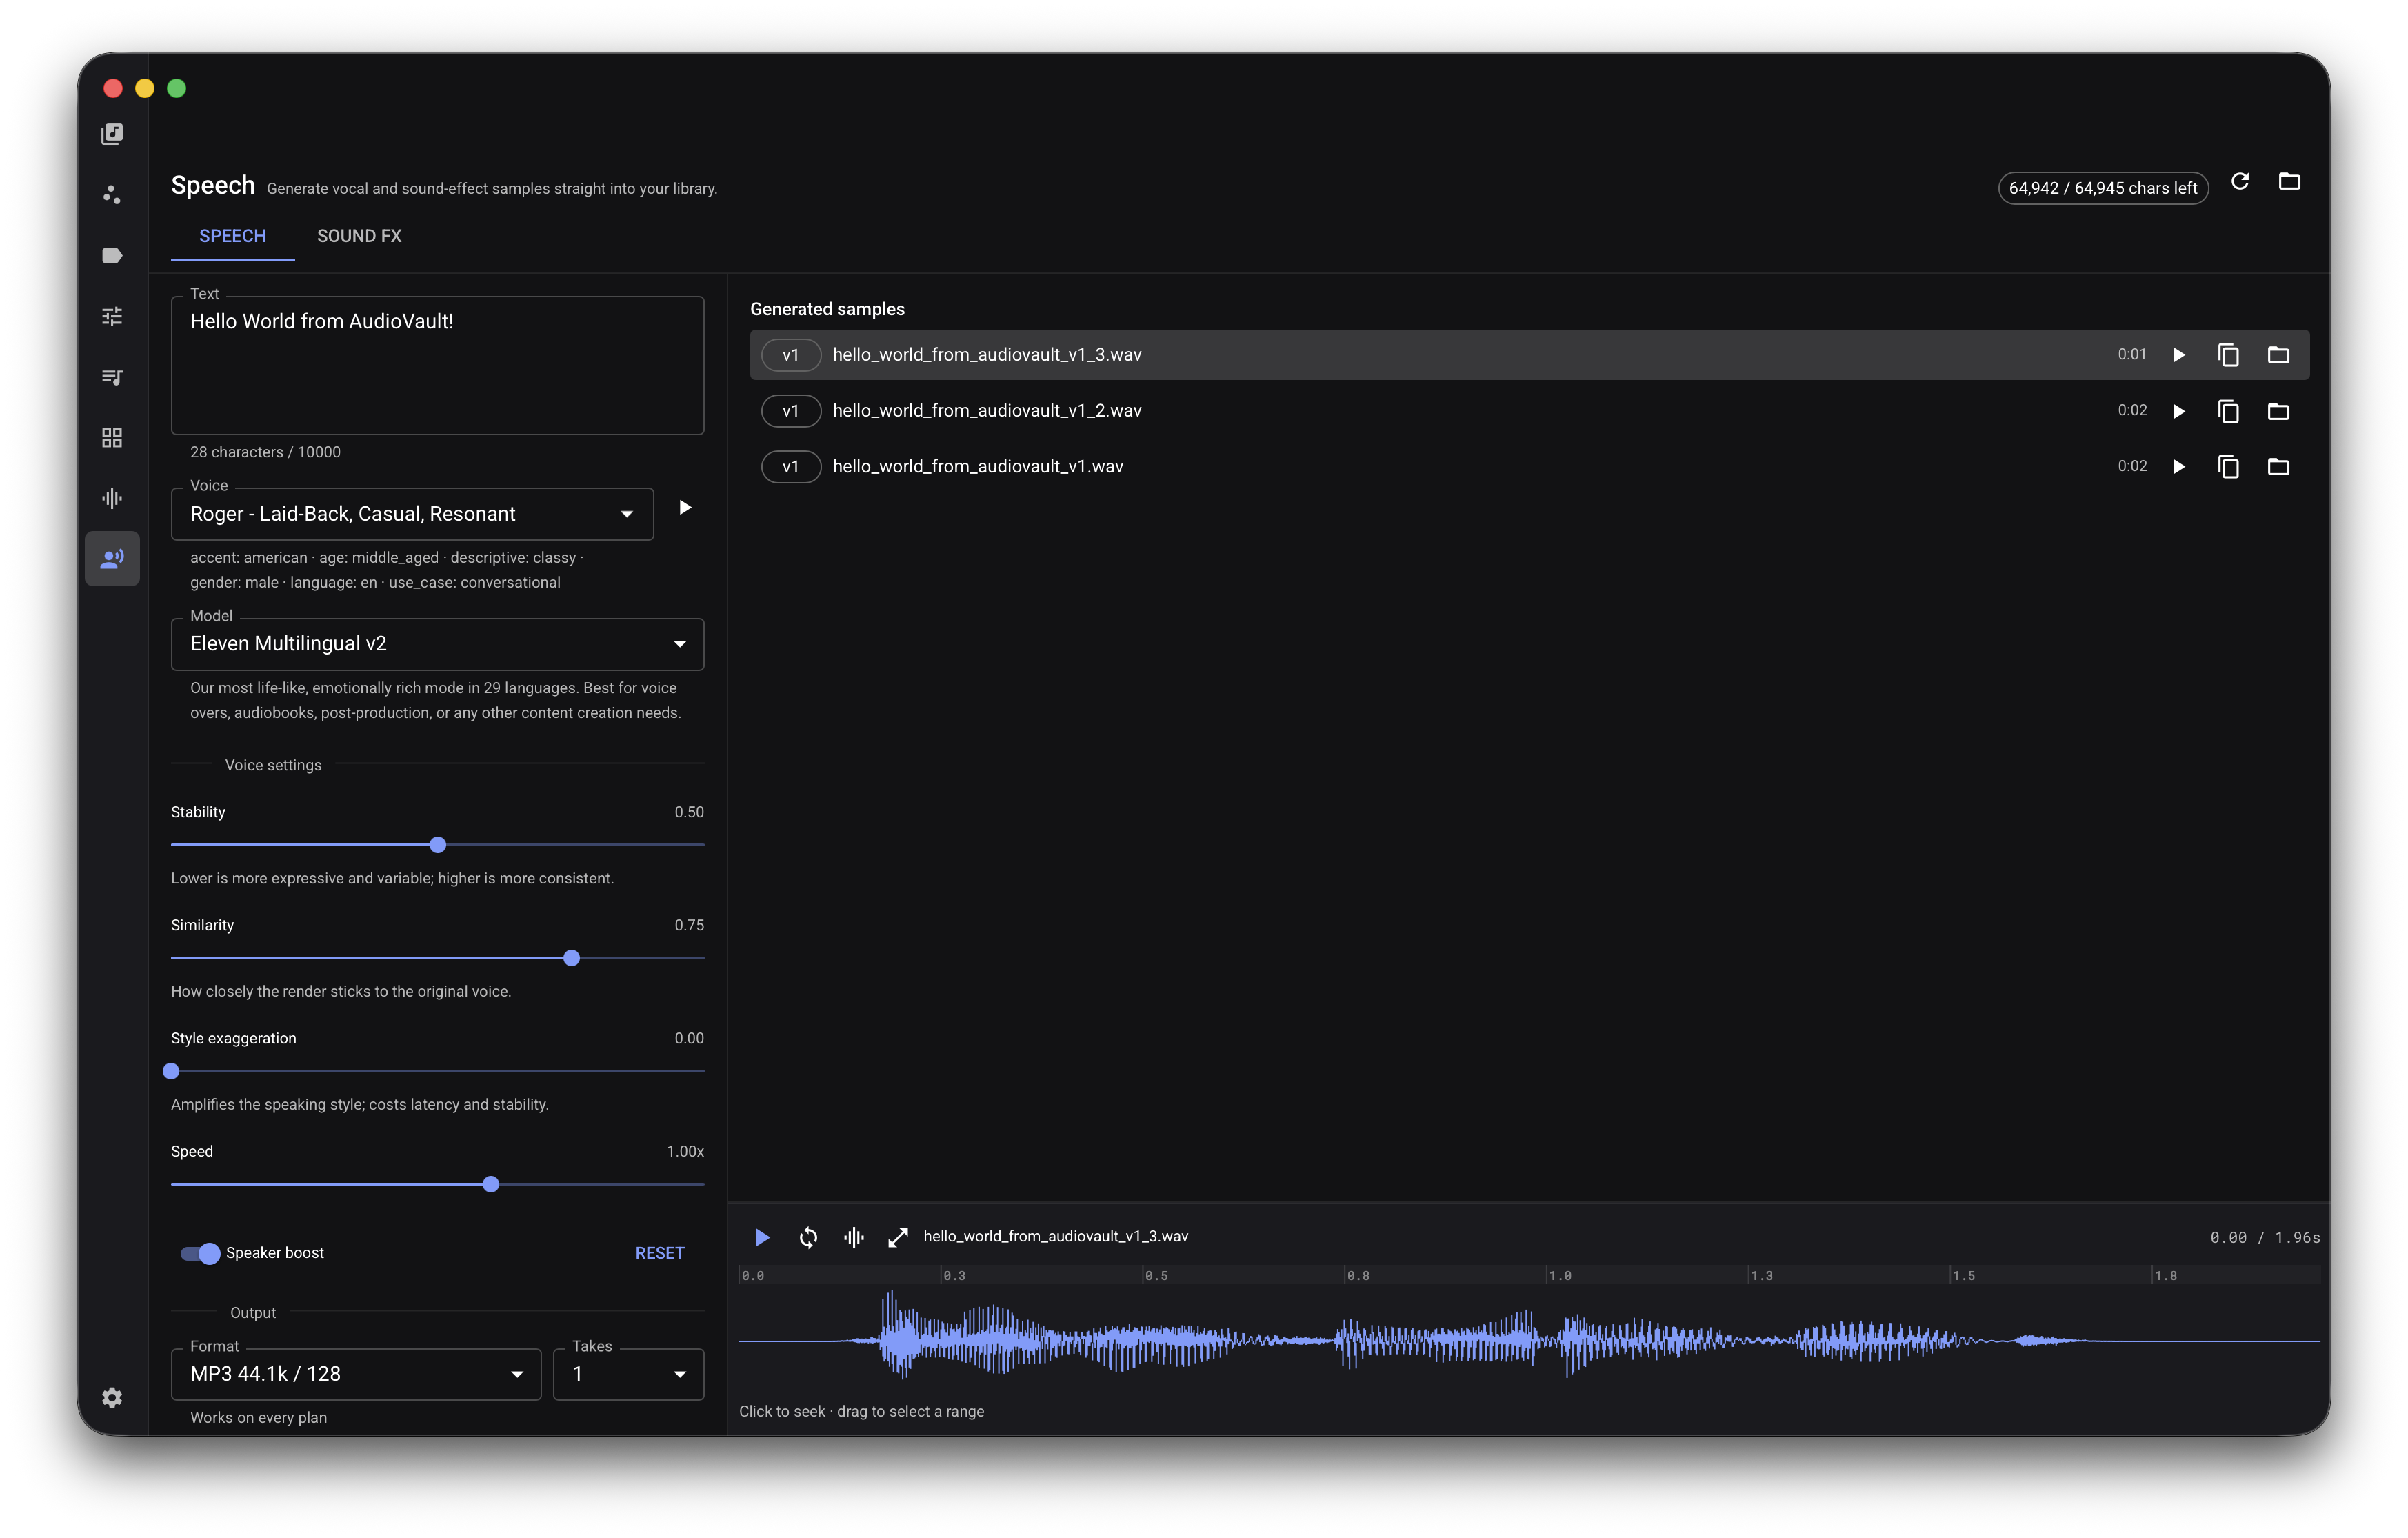Open the Format dropdown MP3 44.1k / 128
2408x1538 pixels.
click(x=356, y=1374)
